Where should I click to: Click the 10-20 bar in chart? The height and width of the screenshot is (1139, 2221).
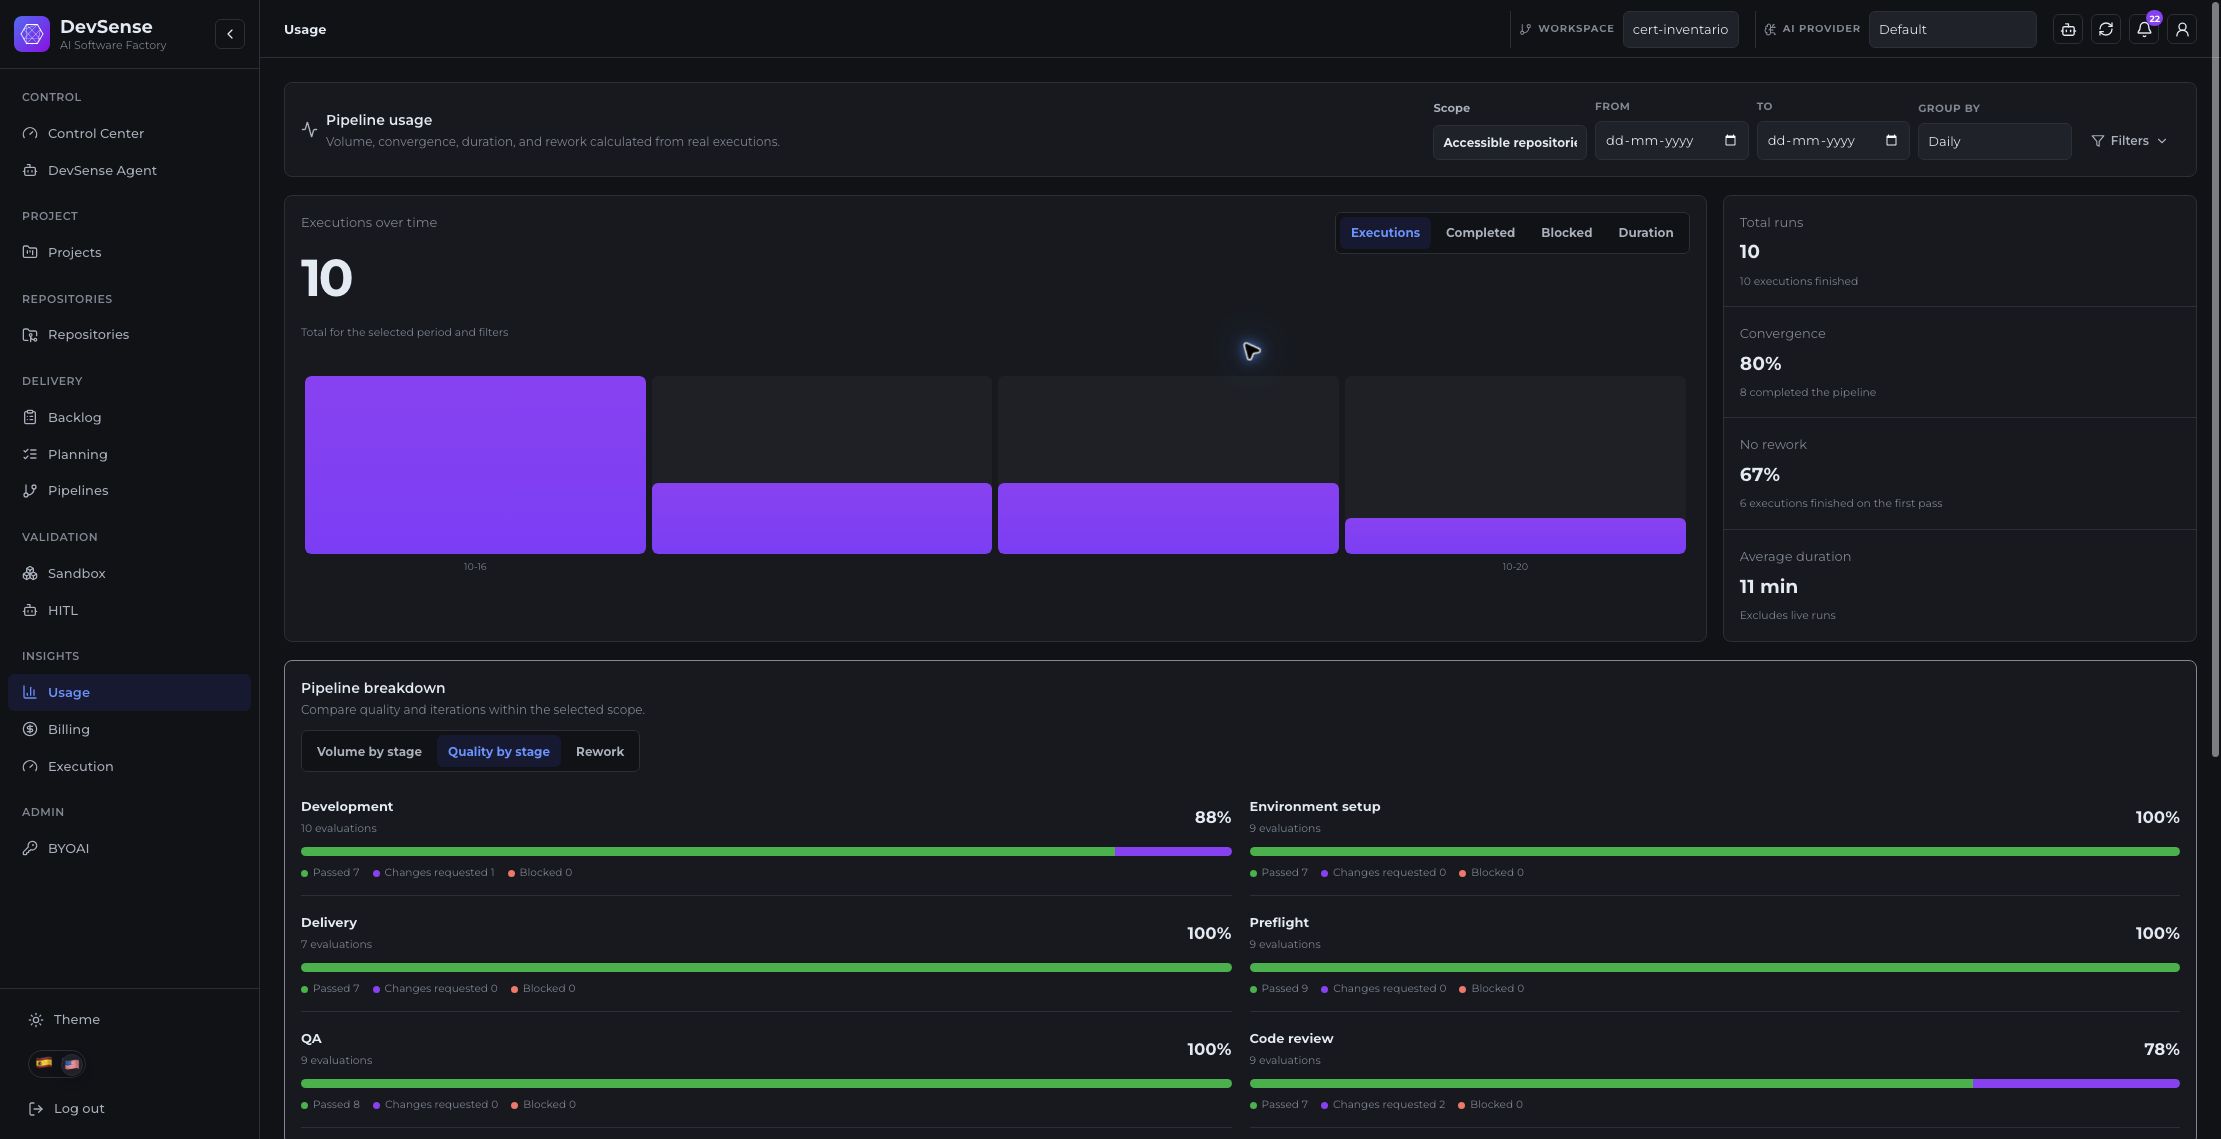[x=1515, y=536]
